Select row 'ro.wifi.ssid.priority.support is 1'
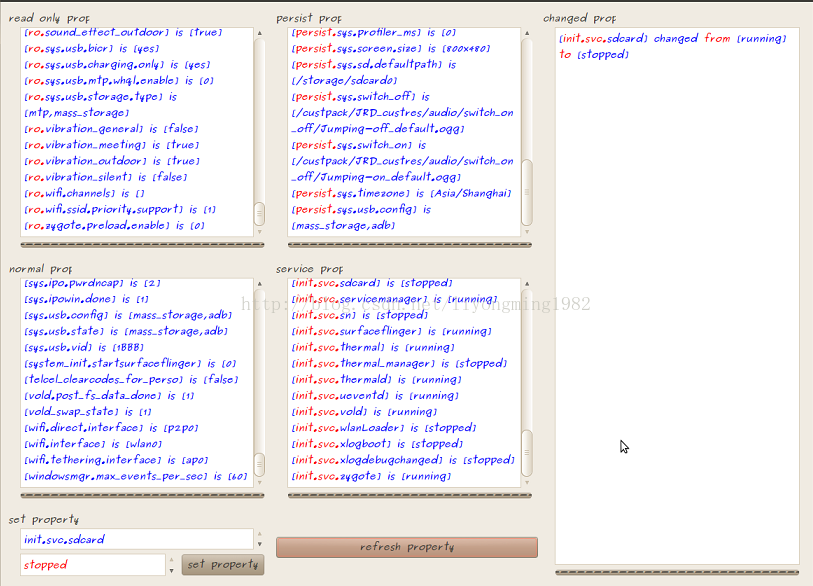Screen dimensions: 813x586 (x=120, y=210)
